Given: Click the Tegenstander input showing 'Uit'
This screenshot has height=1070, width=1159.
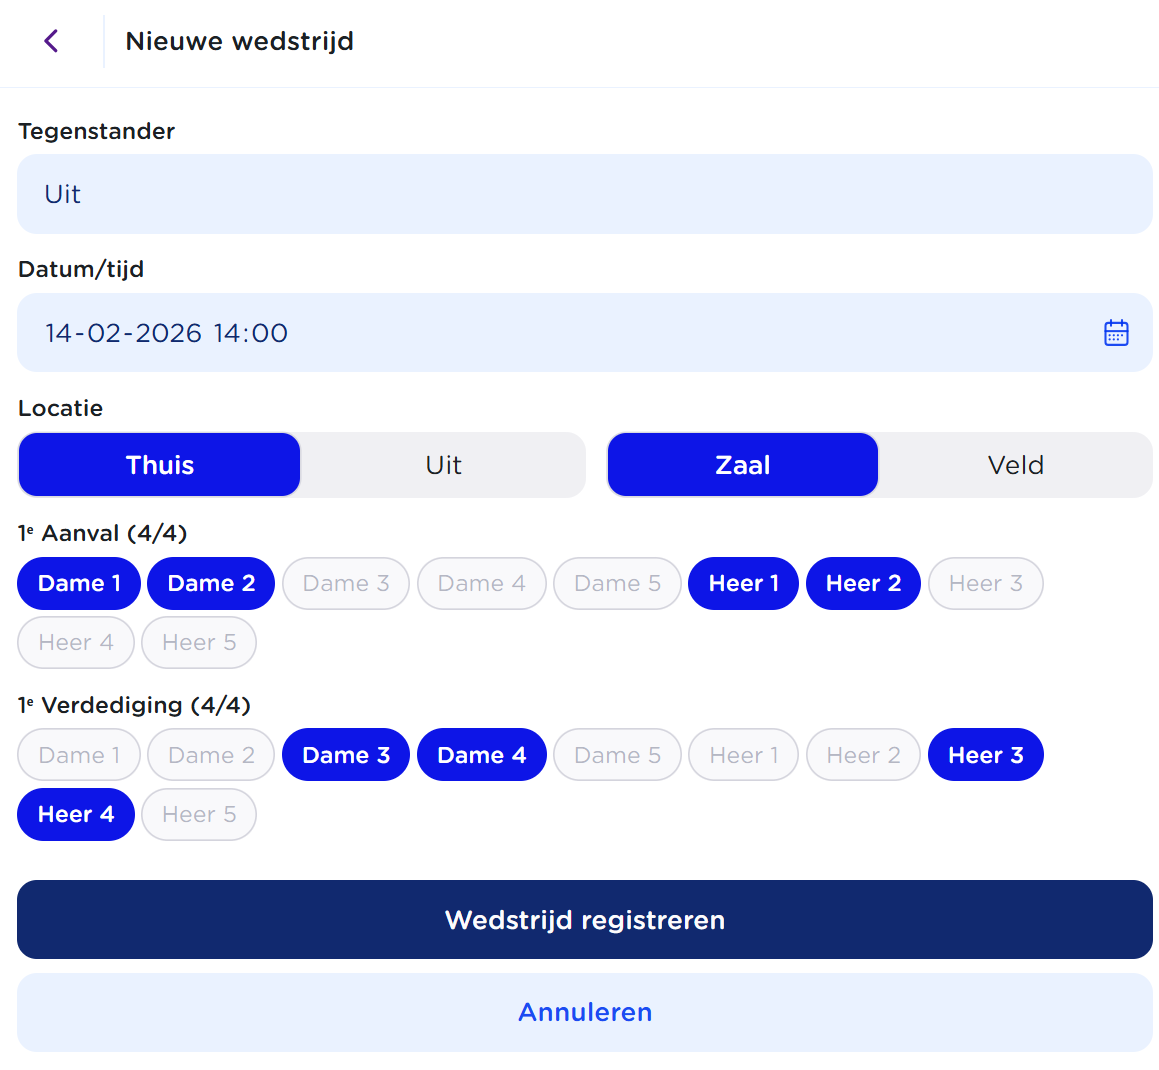Looking at the screenshot, I should tap(585, 193).
